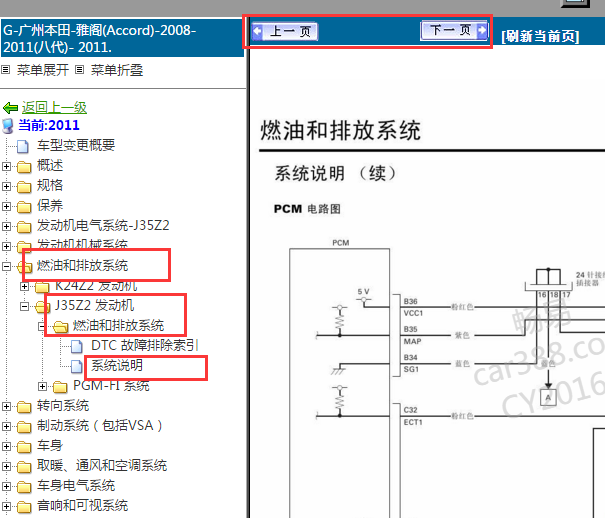Select 概述 tree item
Screen dimensions: 605x518
point(50,165)
